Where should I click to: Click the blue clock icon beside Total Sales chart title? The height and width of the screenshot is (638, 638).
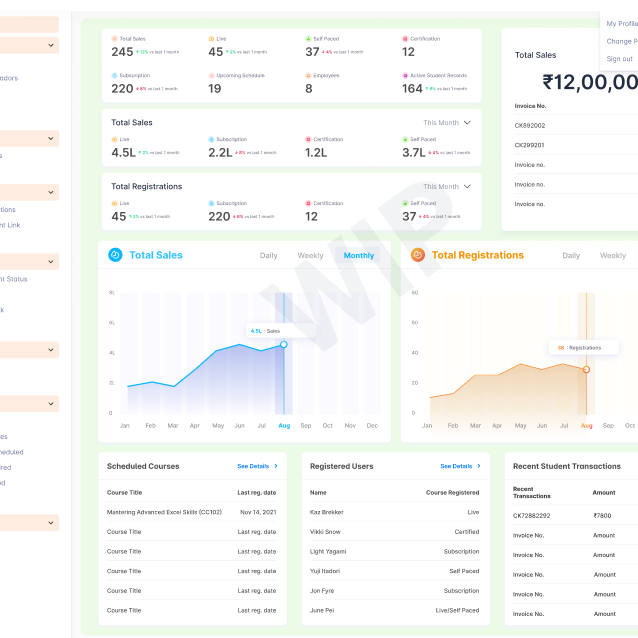tap(115, 255)
